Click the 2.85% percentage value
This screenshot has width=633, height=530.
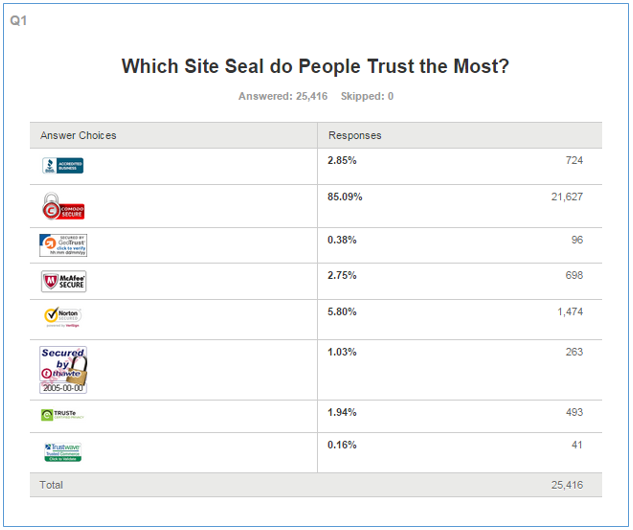[x=342, y=161]
